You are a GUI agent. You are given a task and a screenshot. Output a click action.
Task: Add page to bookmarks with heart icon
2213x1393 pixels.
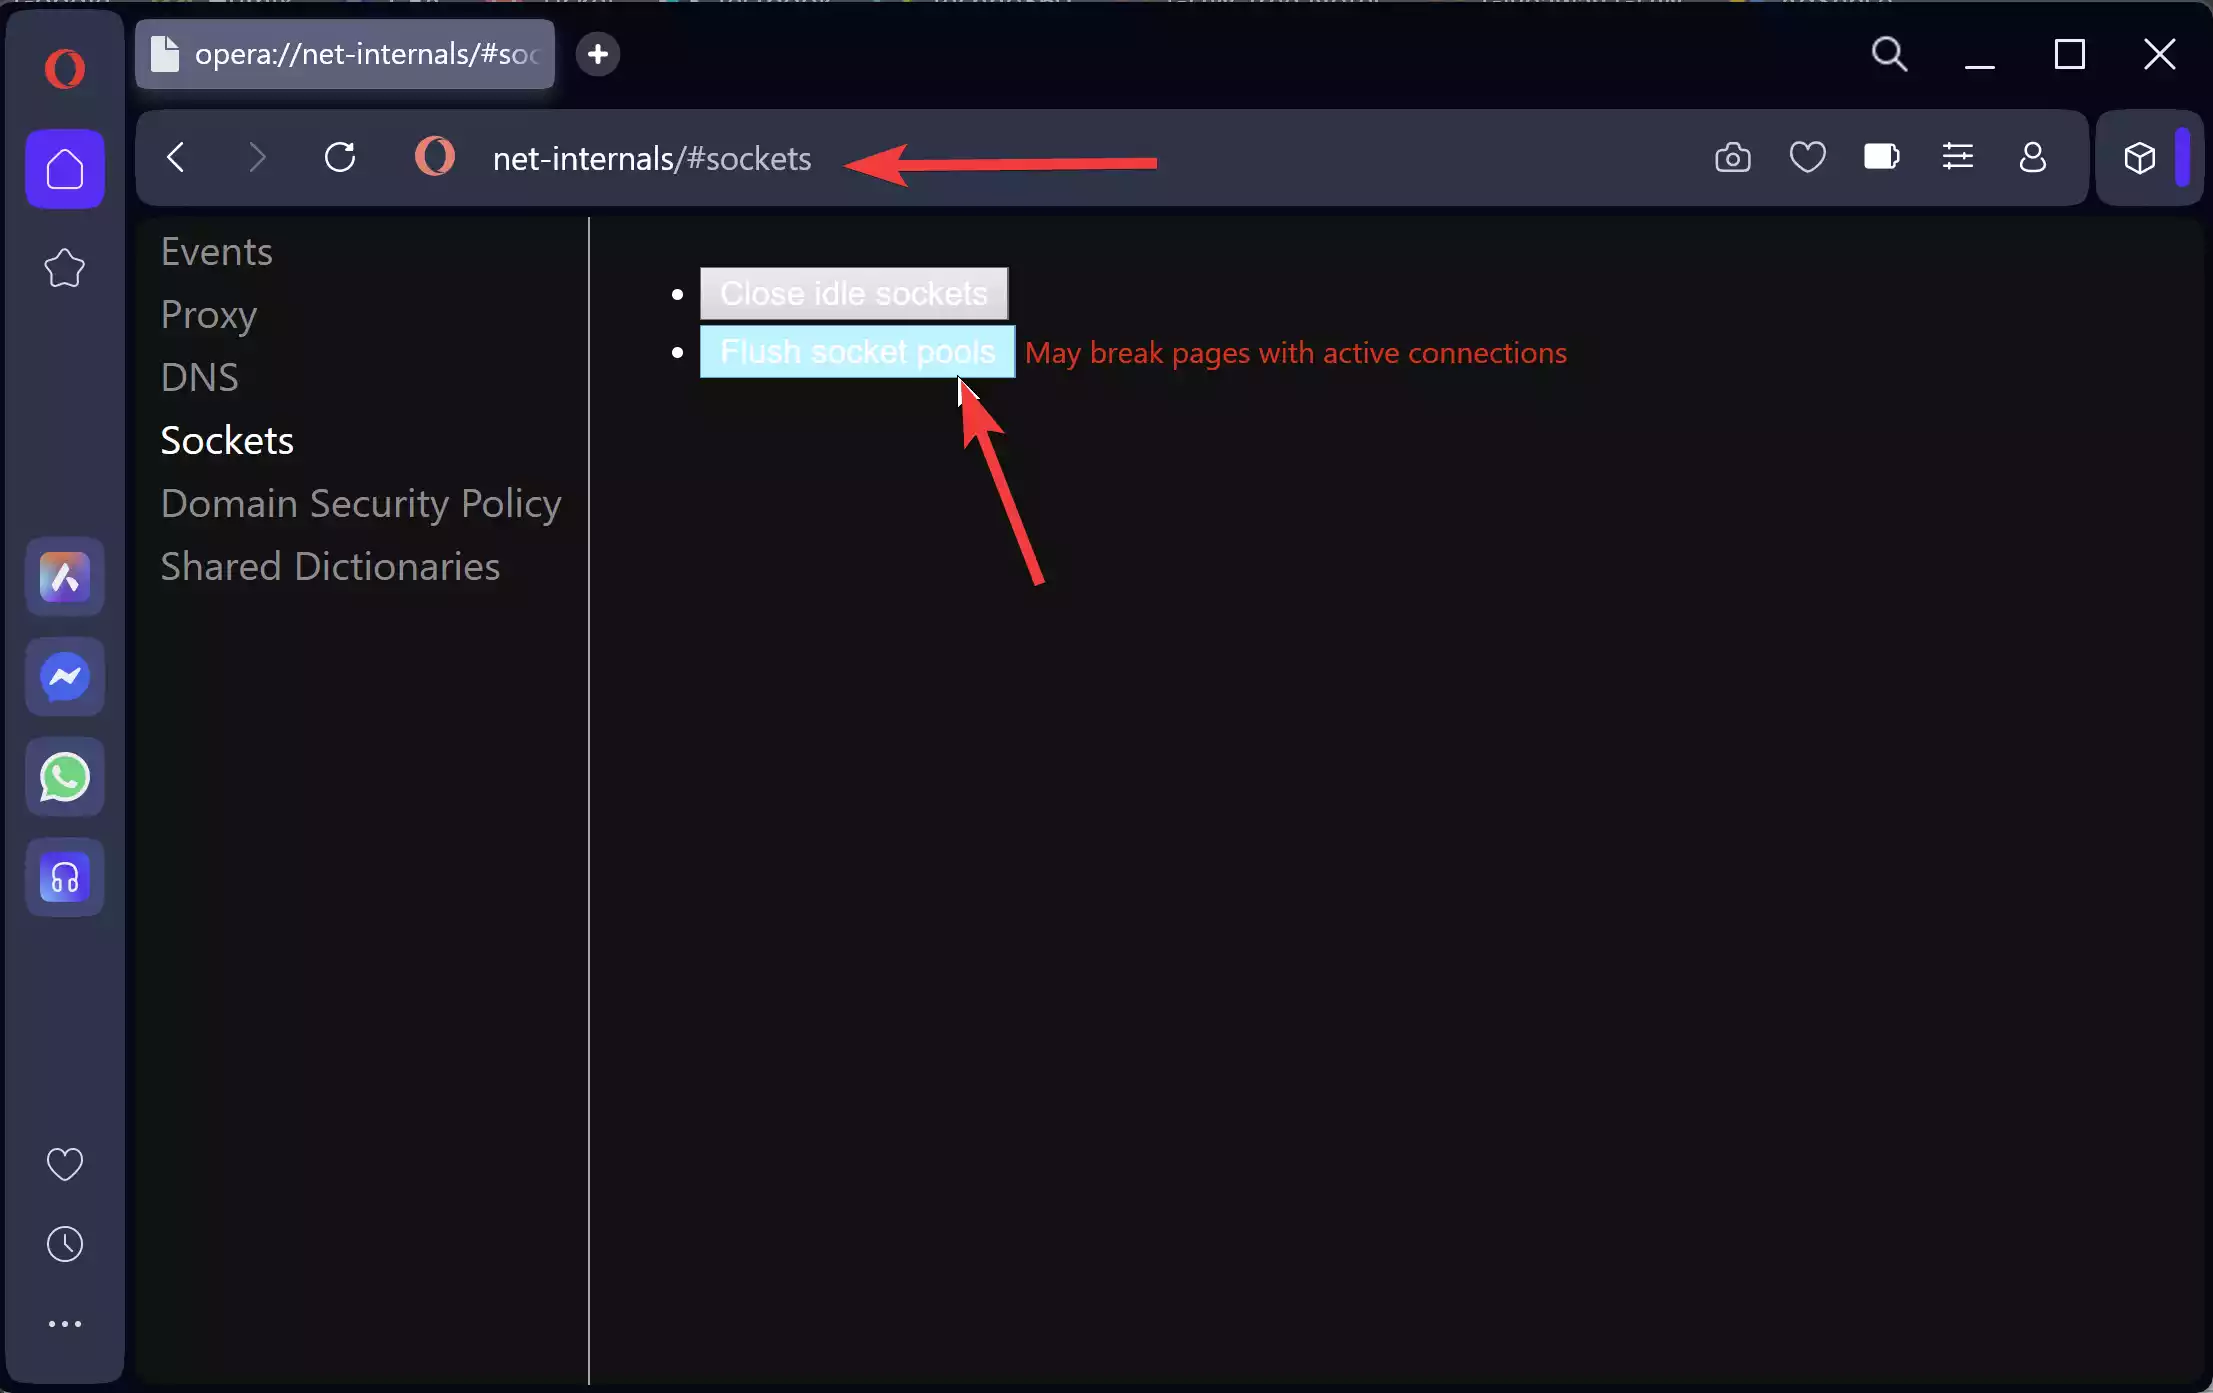click(x=1807, y=158)
